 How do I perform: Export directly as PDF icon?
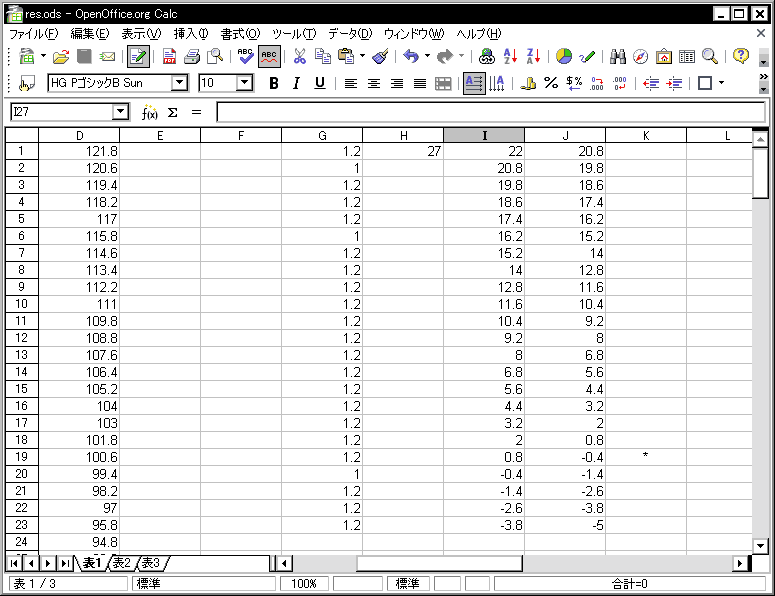pos(169,56)
